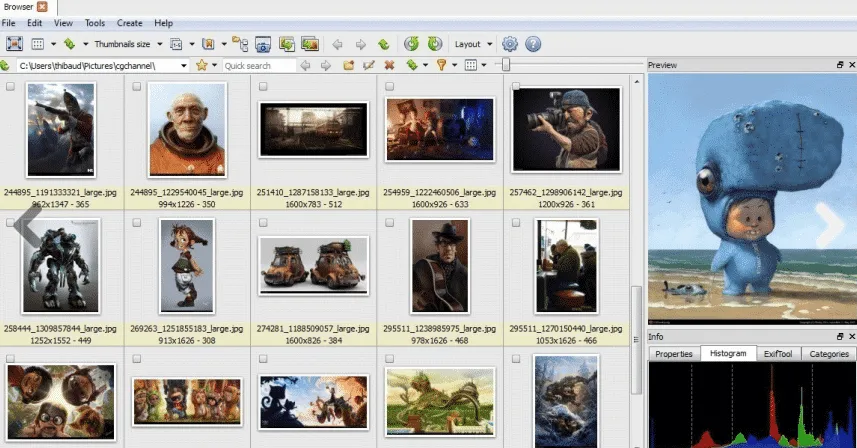Viewport: 857px width, 448px height.
Task: Expand the sort dropdown arrow in the address row
Action: pyautogui.click(x=425, y=66)
